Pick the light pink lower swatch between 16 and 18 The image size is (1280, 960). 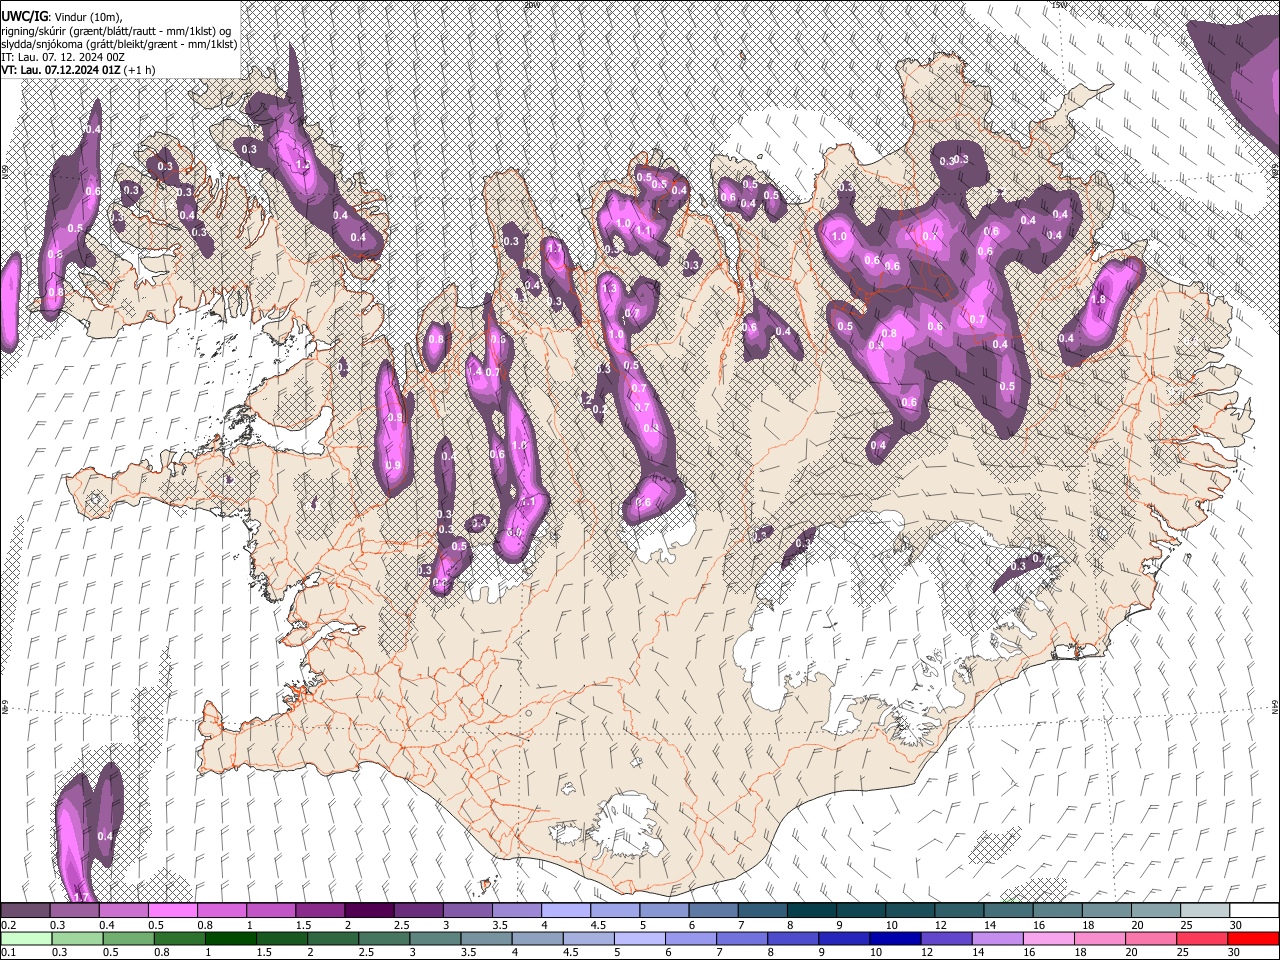click(x=1048, y=938)
